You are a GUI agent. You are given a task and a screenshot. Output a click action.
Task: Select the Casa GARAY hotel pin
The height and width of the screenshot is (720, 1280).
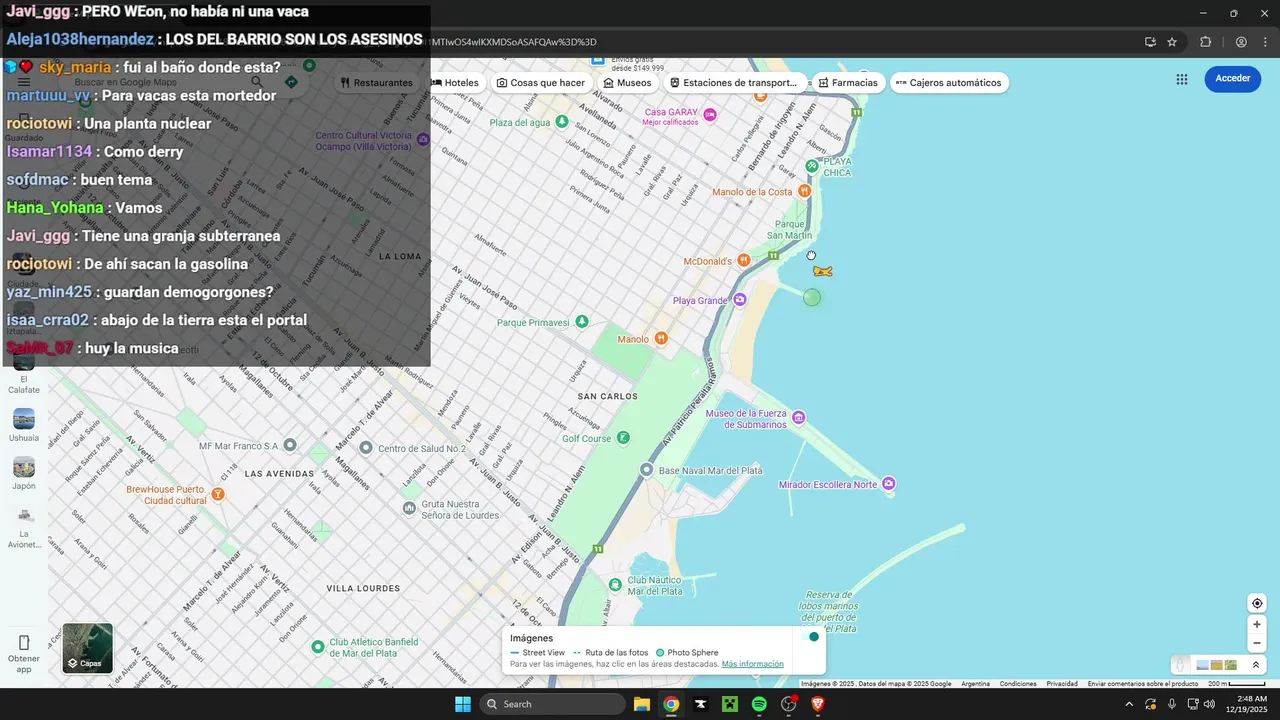pos(710,115)
